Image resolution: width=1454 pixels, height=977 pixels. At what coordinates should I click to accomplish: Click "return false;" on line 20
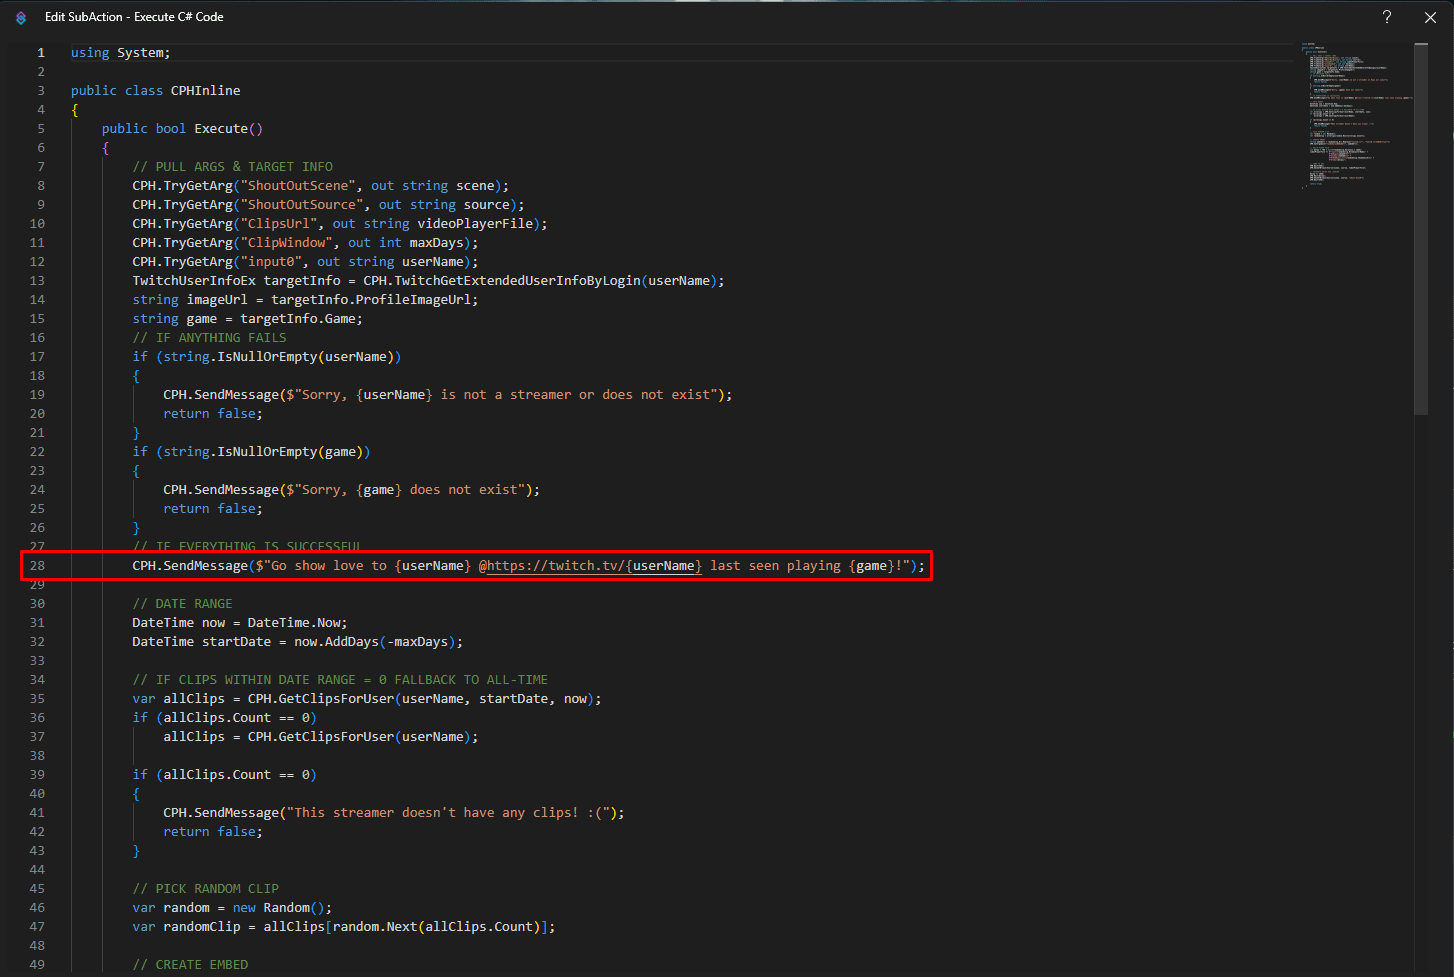coord(212,414)
